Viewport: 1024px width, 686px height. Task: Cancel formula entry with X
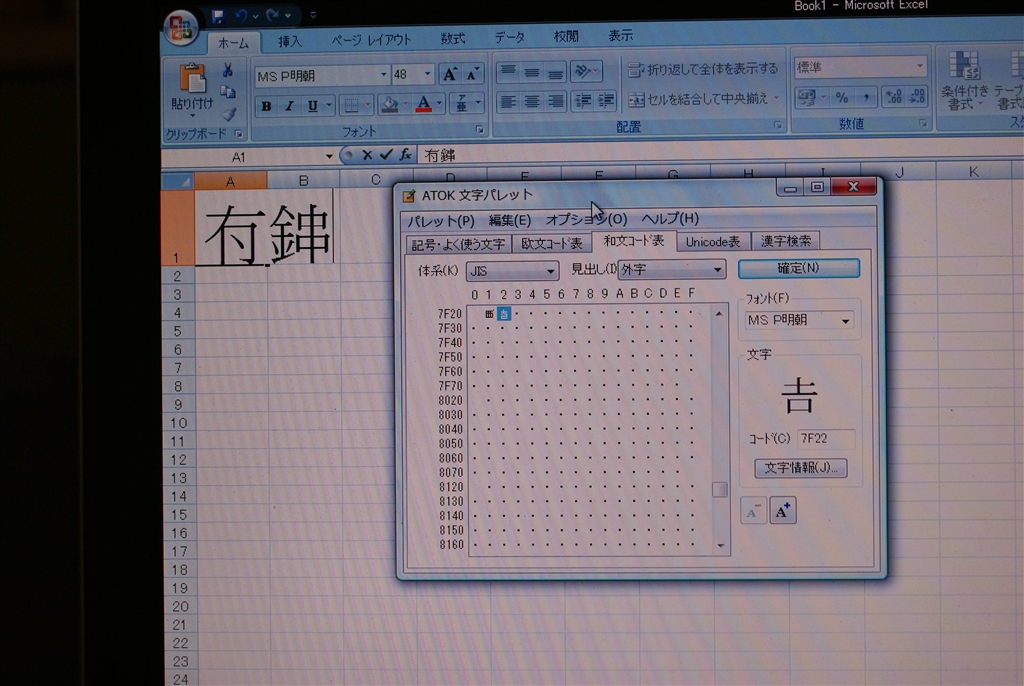[367, 155]
